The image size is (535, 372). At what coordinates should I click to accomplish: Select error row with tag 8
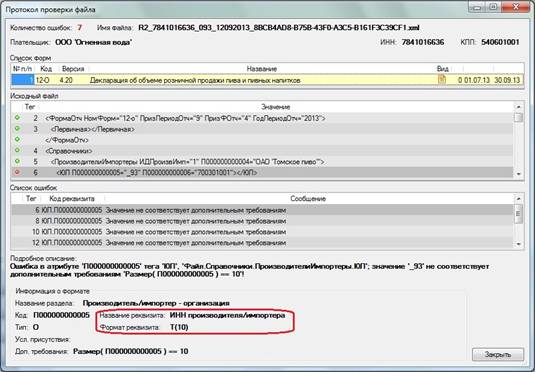coord(262,221)
